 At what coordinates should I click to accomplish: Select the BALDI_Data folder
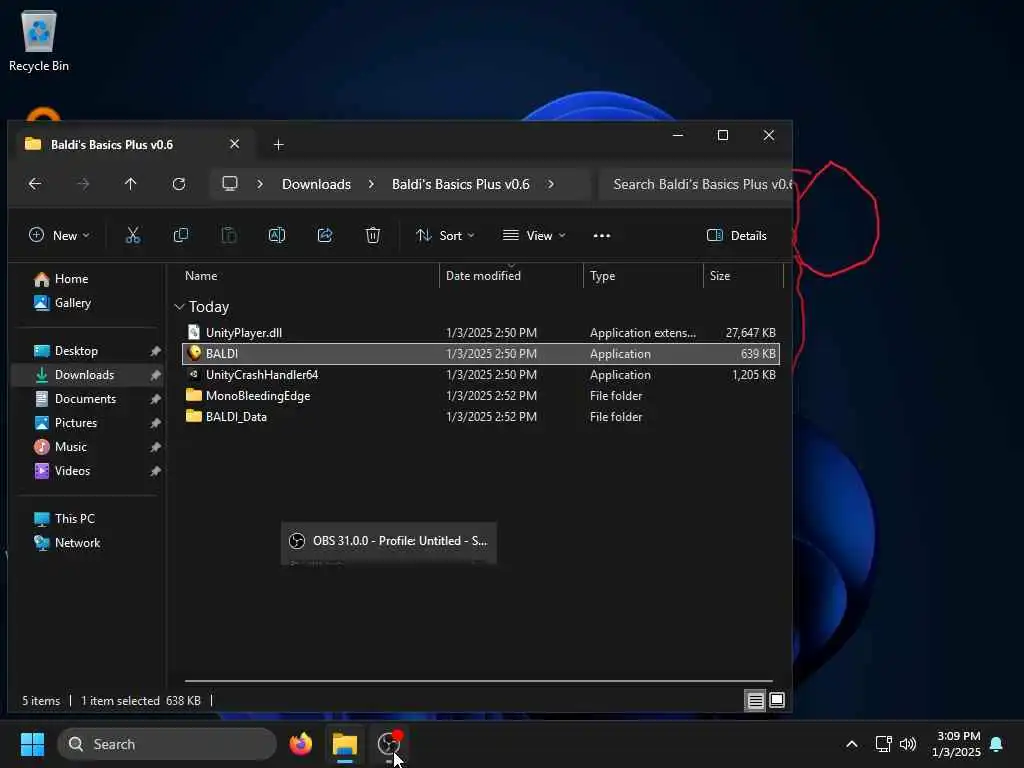click(x=481, y=417)
